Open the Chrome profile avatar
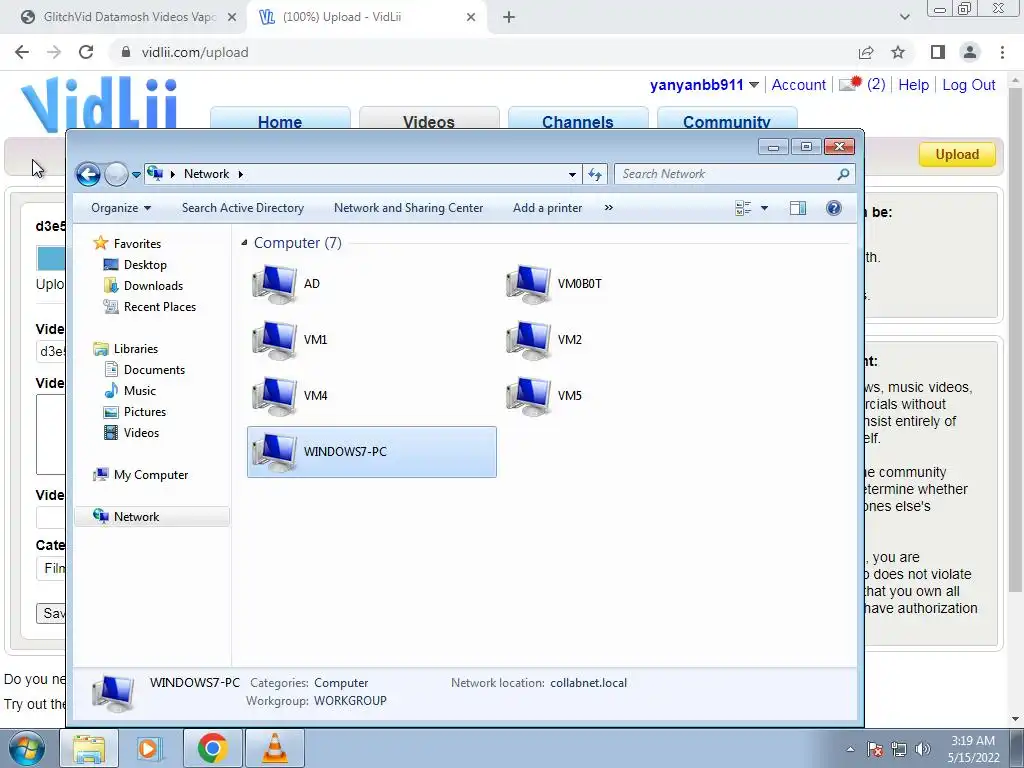This screenshot has height=768, width=1024. click(x=970, y=52)
